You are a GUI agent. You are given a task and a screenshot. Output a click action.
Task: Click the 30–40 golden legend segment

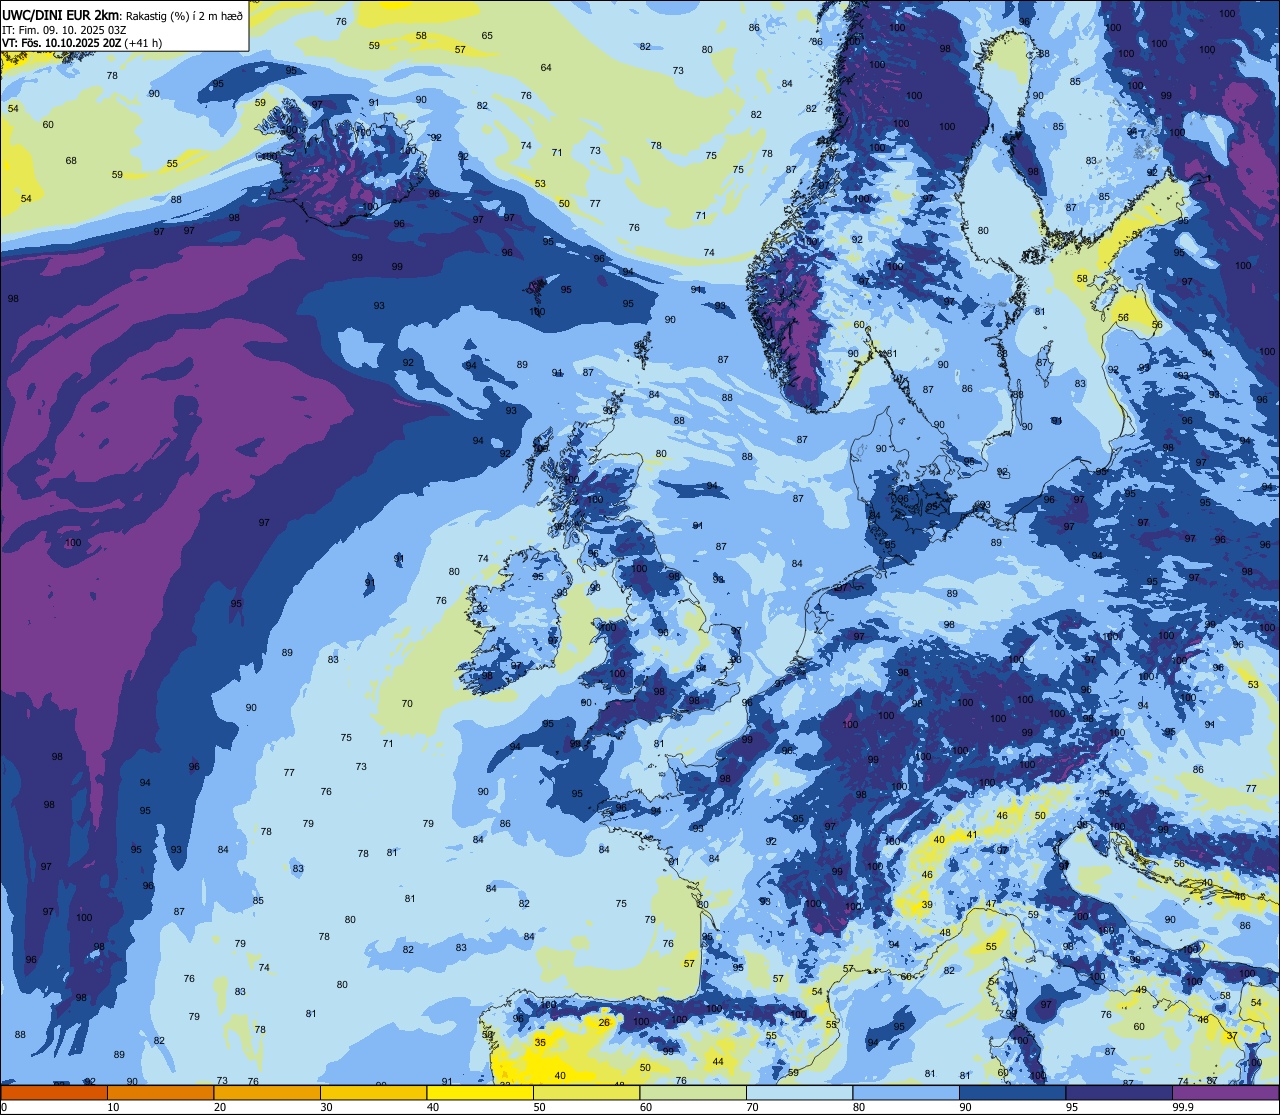click(x=373, y=1092)
